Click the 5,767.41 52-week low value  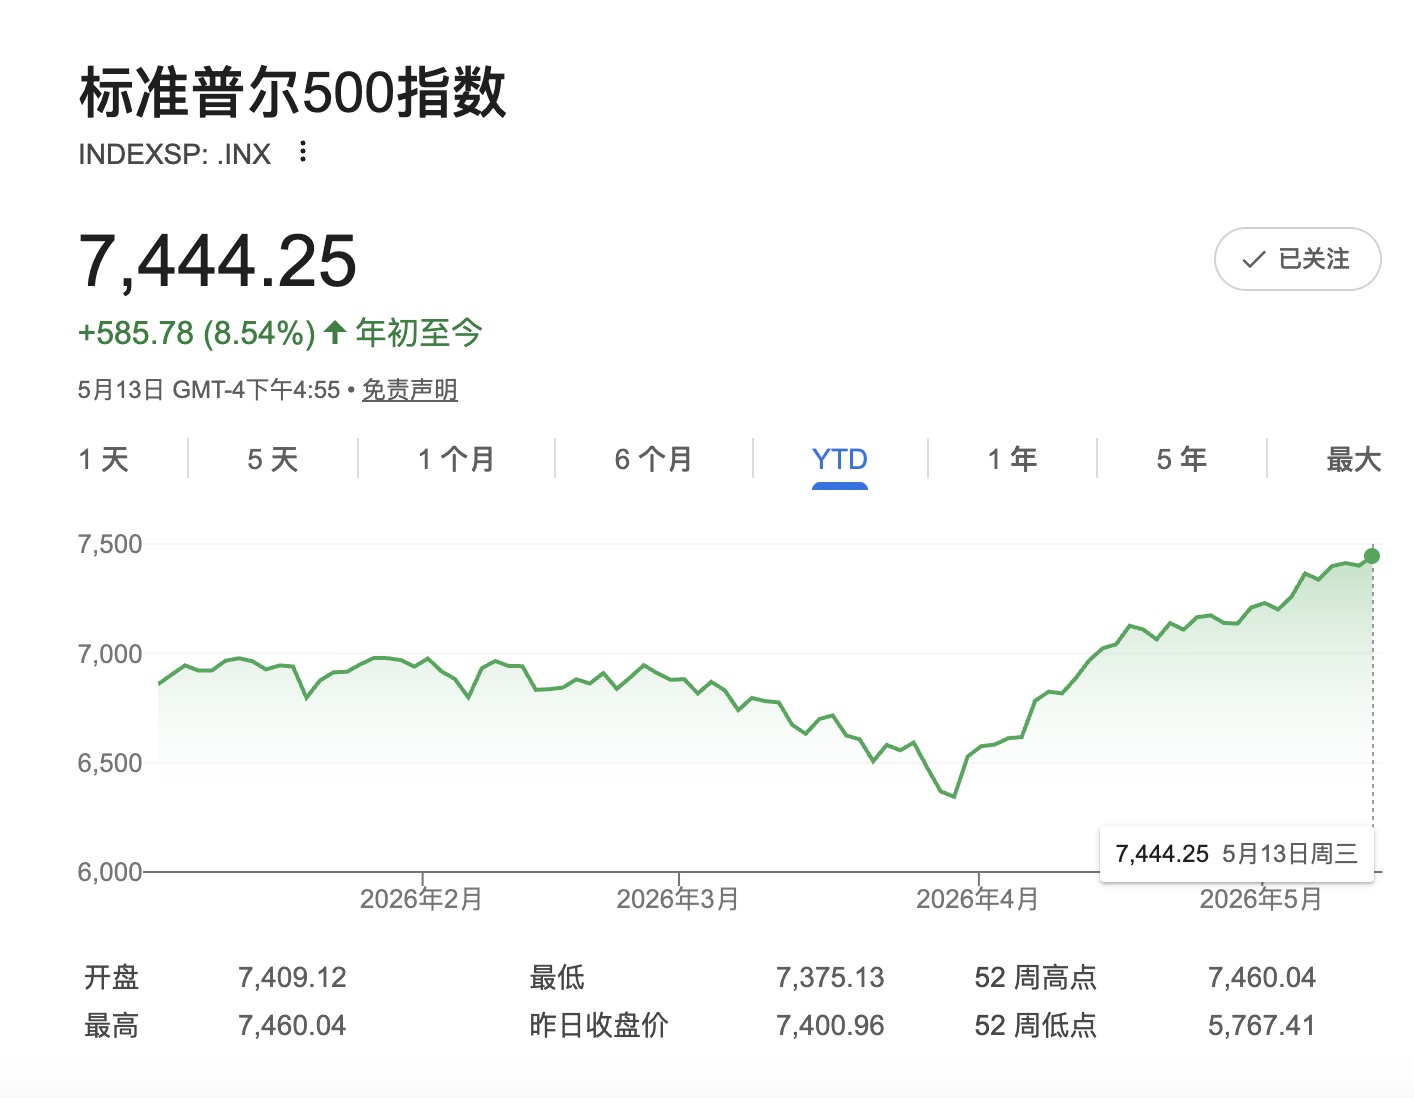[x=1262, y=1025]
